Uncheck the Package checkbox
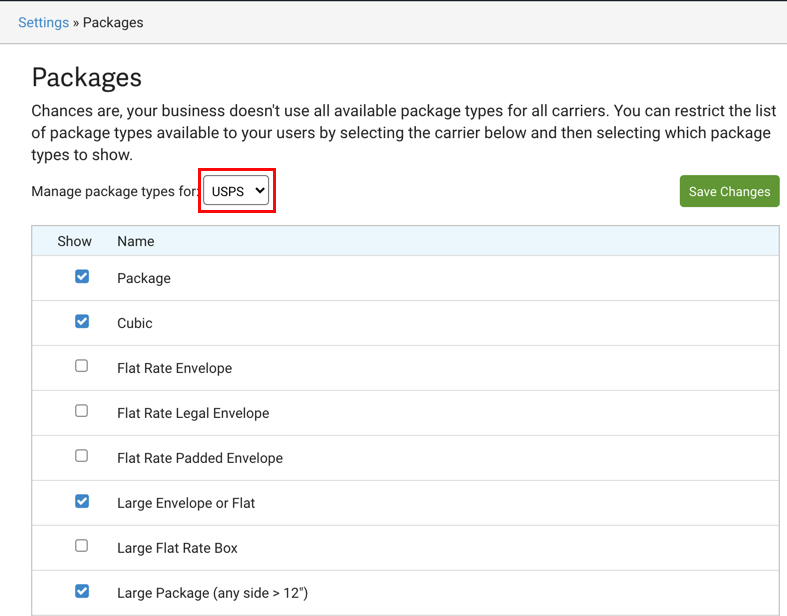Screen dimensions: 787x616 82,277
